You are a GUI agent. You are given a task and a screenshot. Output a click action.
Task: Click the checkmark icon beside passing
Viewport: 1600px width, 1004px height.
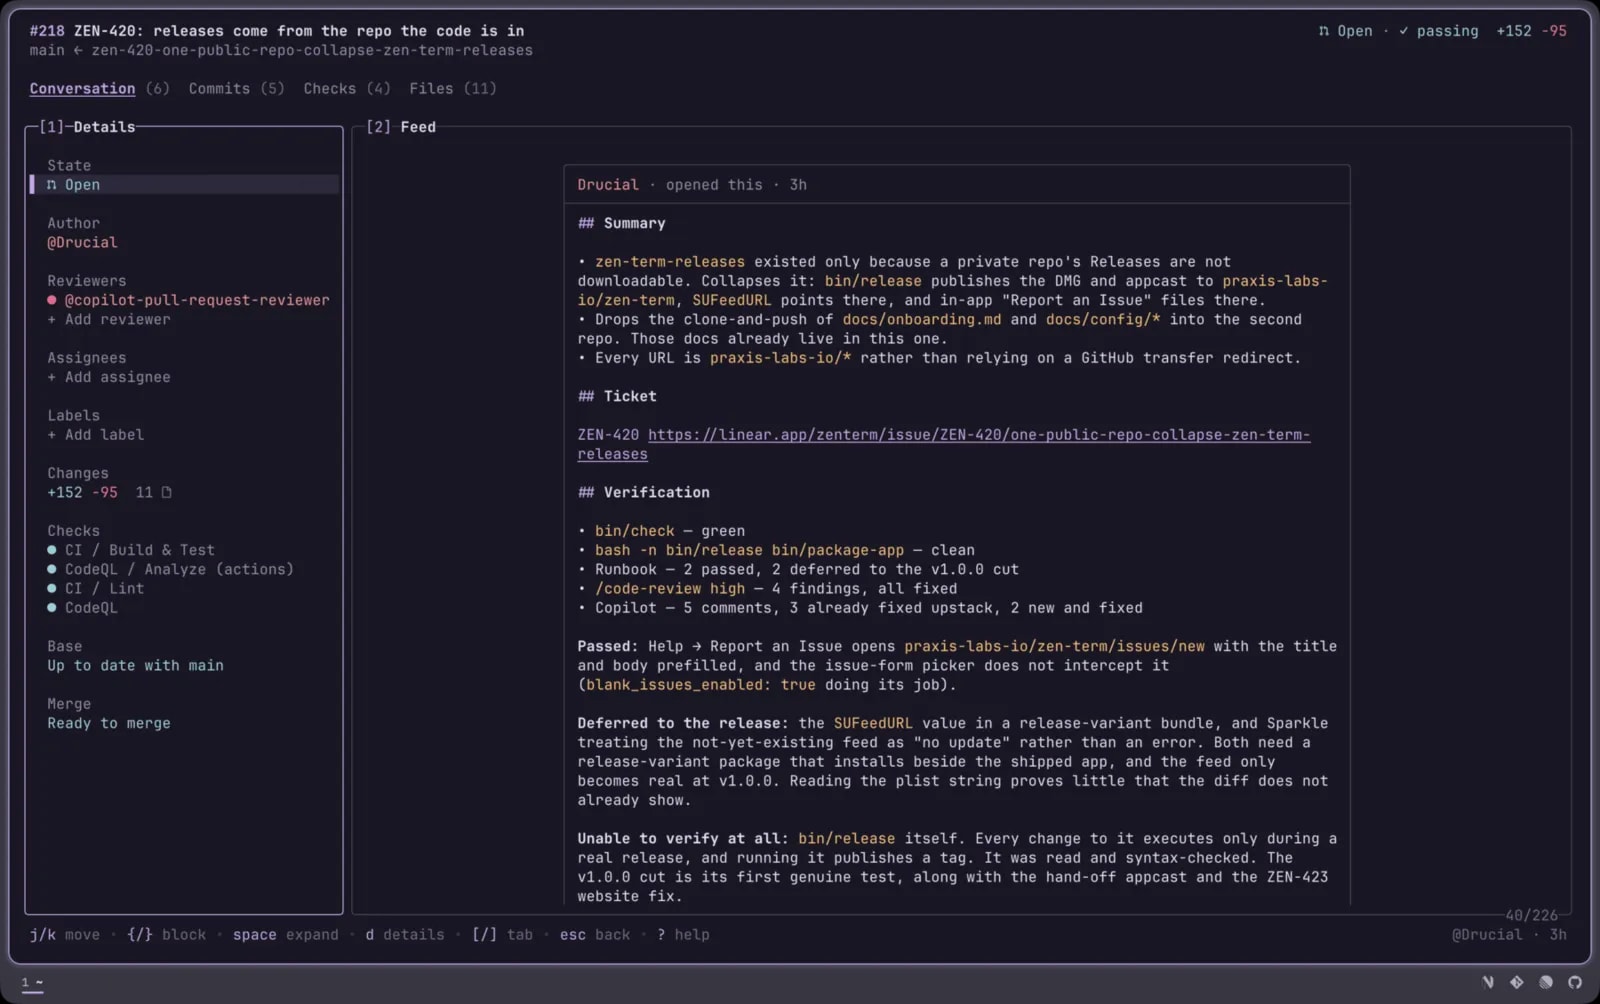[x=1404, y=31]
